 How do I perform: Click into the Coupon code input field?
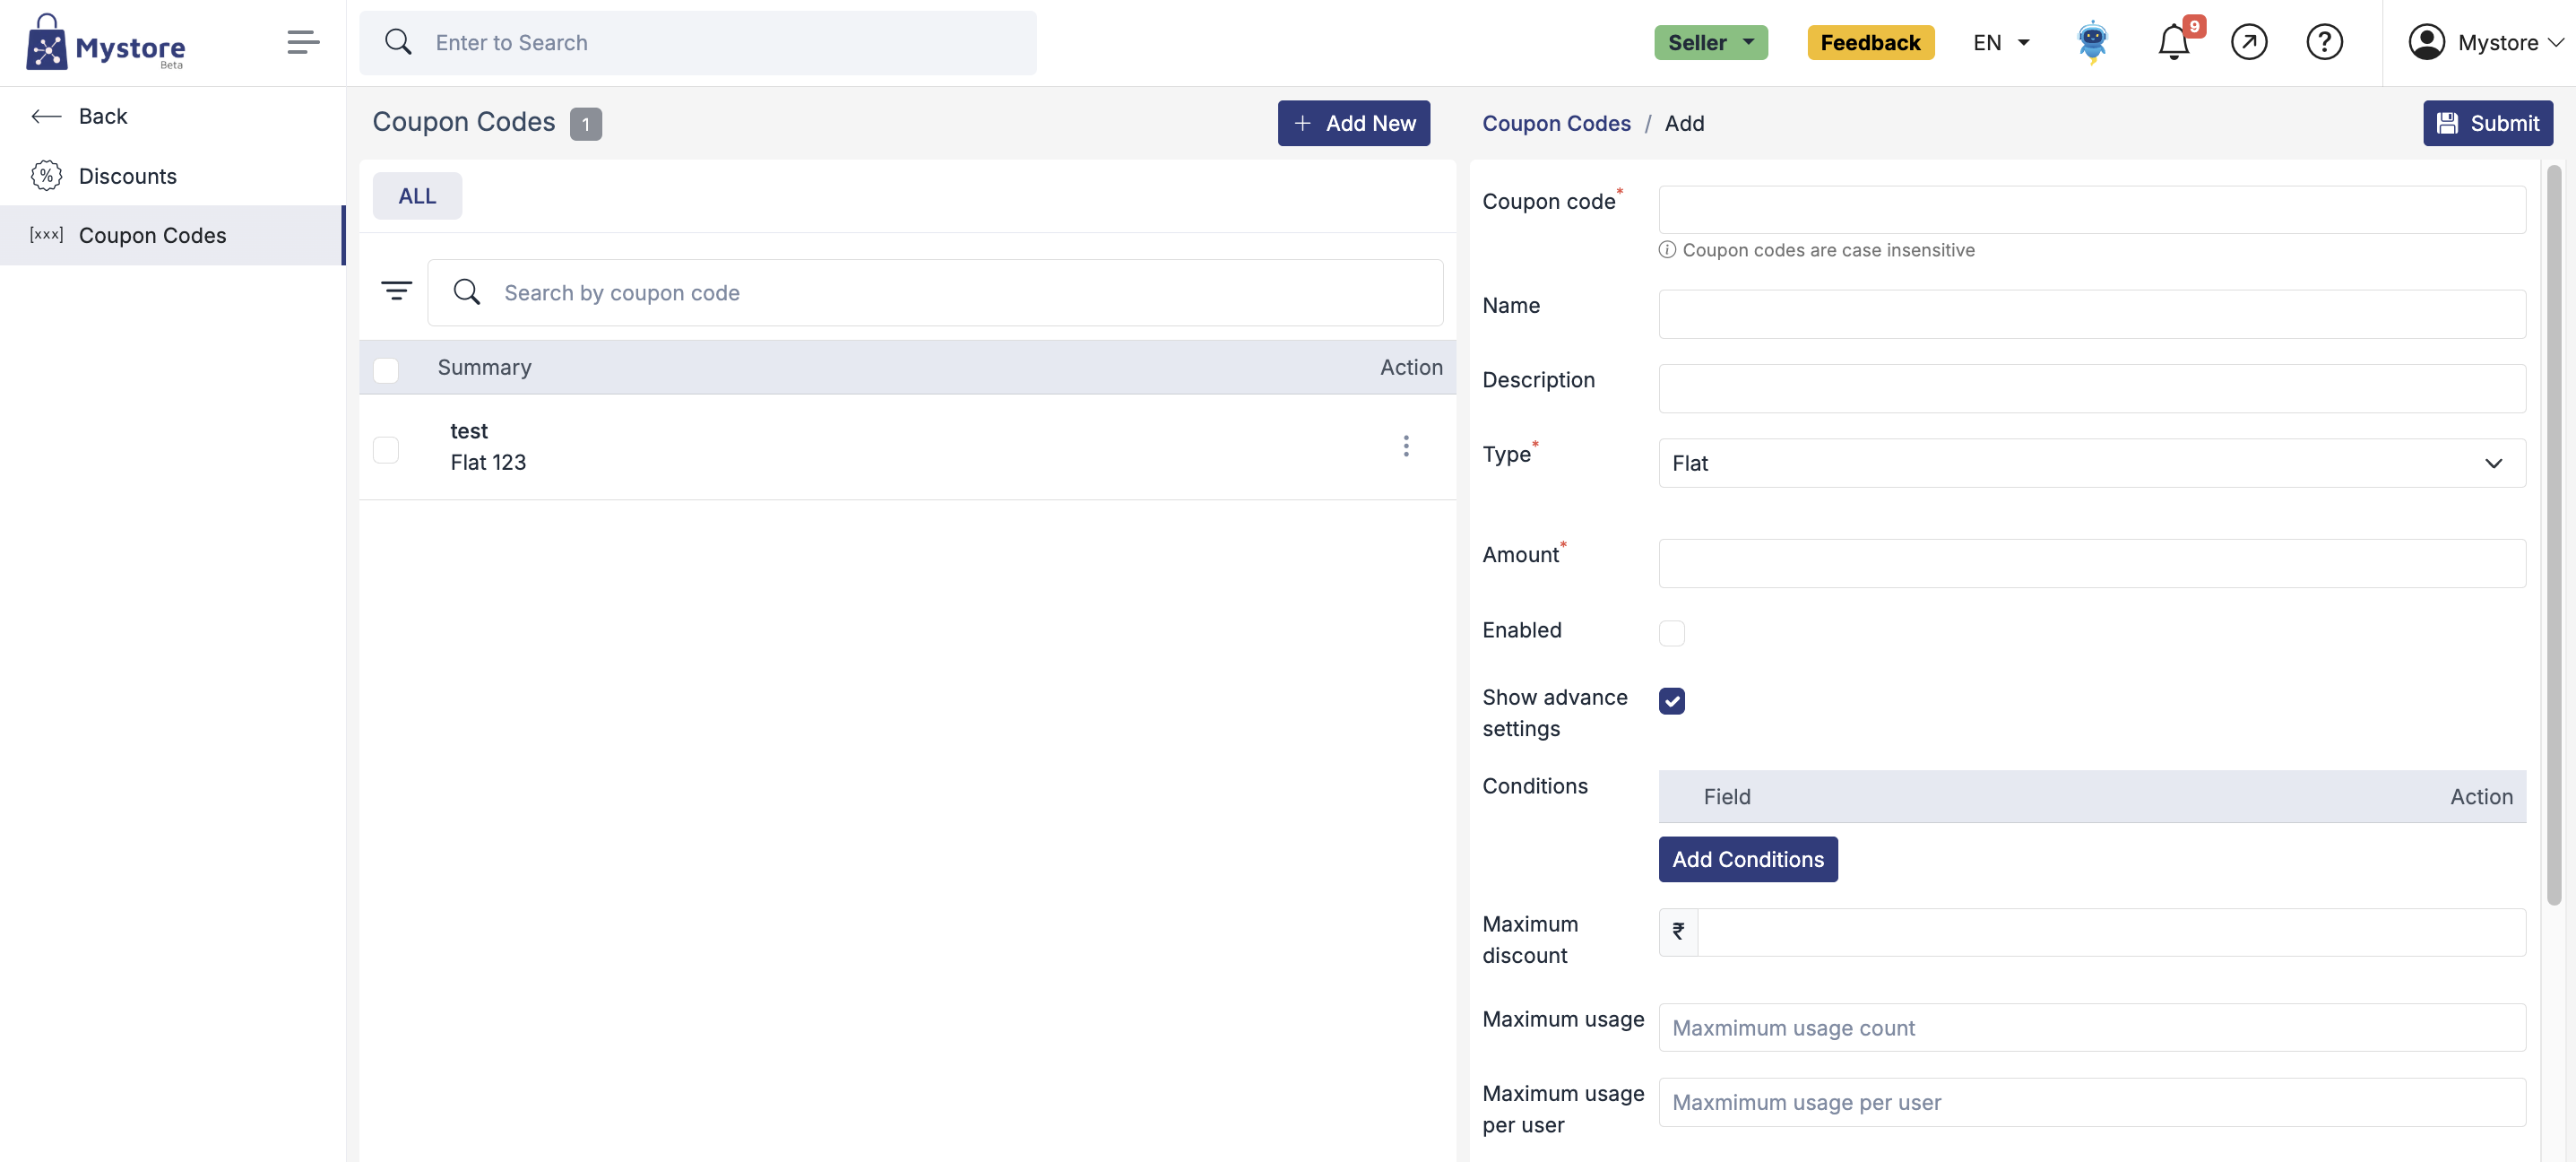(x=2091, y=210)
